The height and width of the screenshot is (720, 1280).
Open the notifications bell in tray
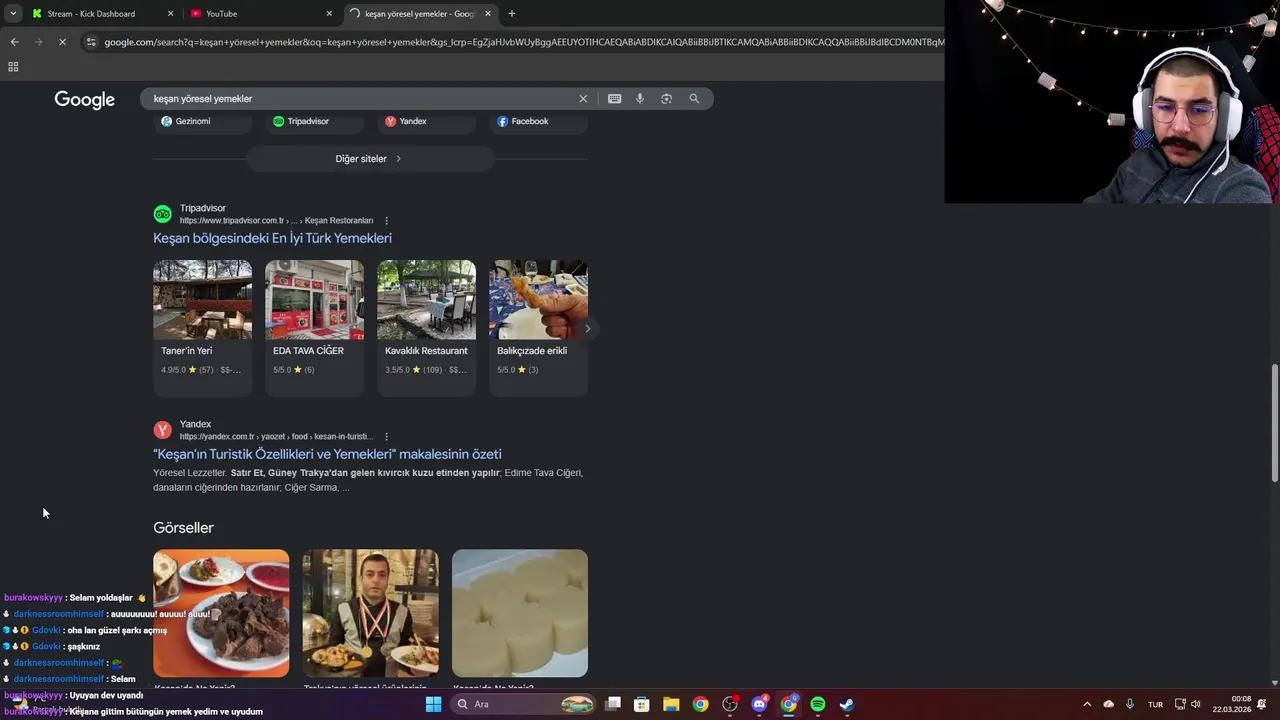coord(1263,704)
